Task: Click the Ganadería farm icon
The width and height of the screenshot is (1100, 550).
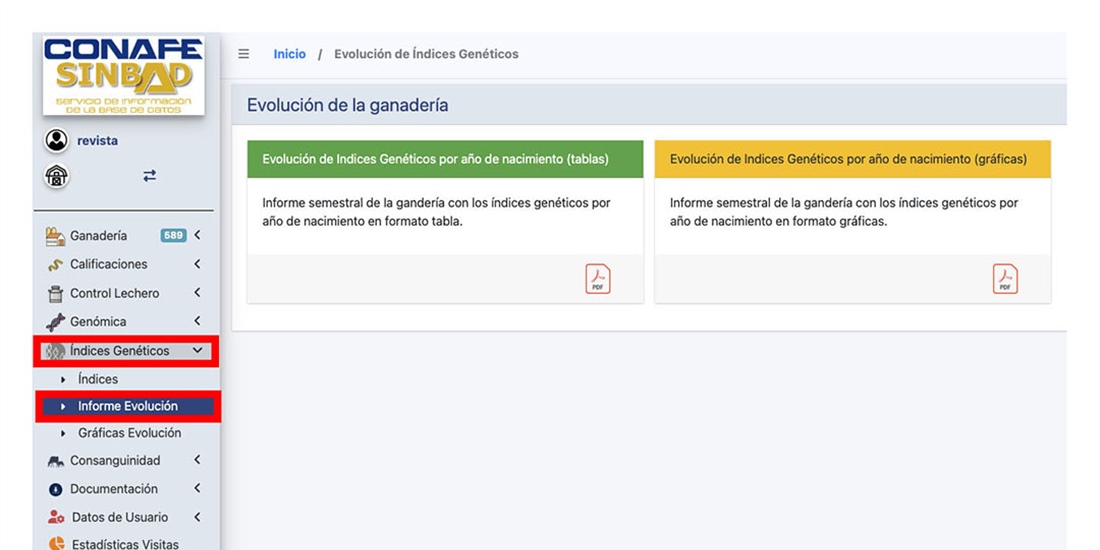Action: tap(55, 236)
